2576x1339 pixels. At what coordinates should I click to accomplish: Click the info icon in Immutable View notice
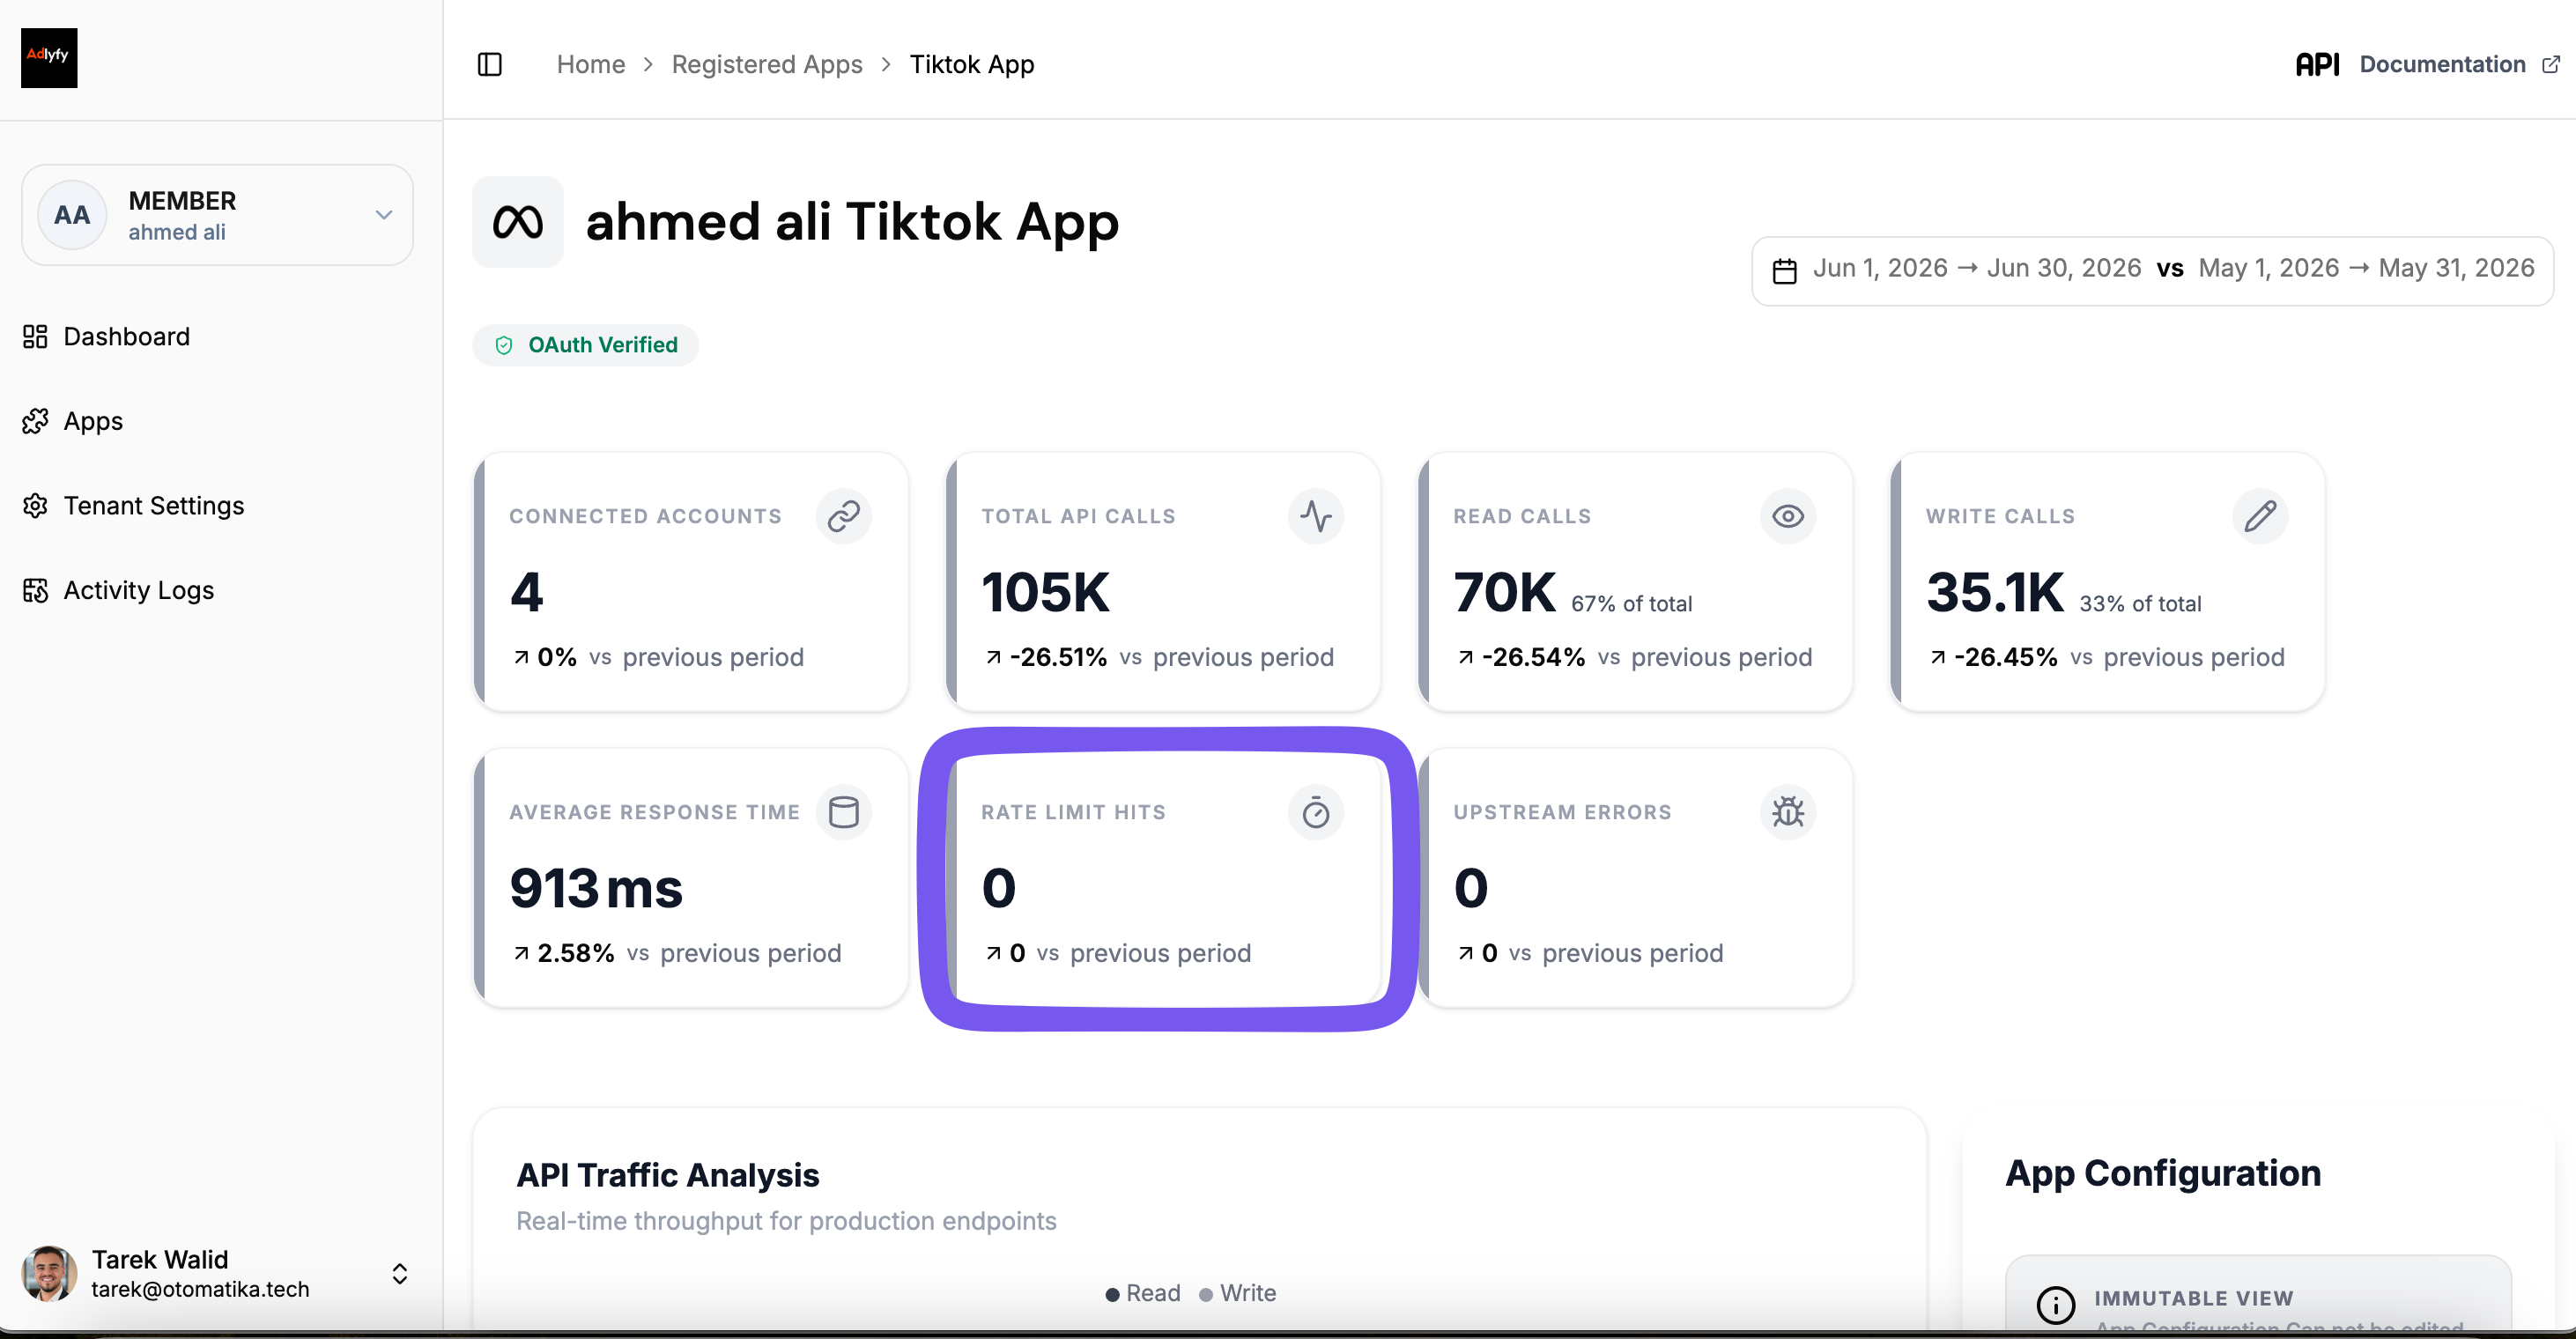(x=2056, y=1305)
